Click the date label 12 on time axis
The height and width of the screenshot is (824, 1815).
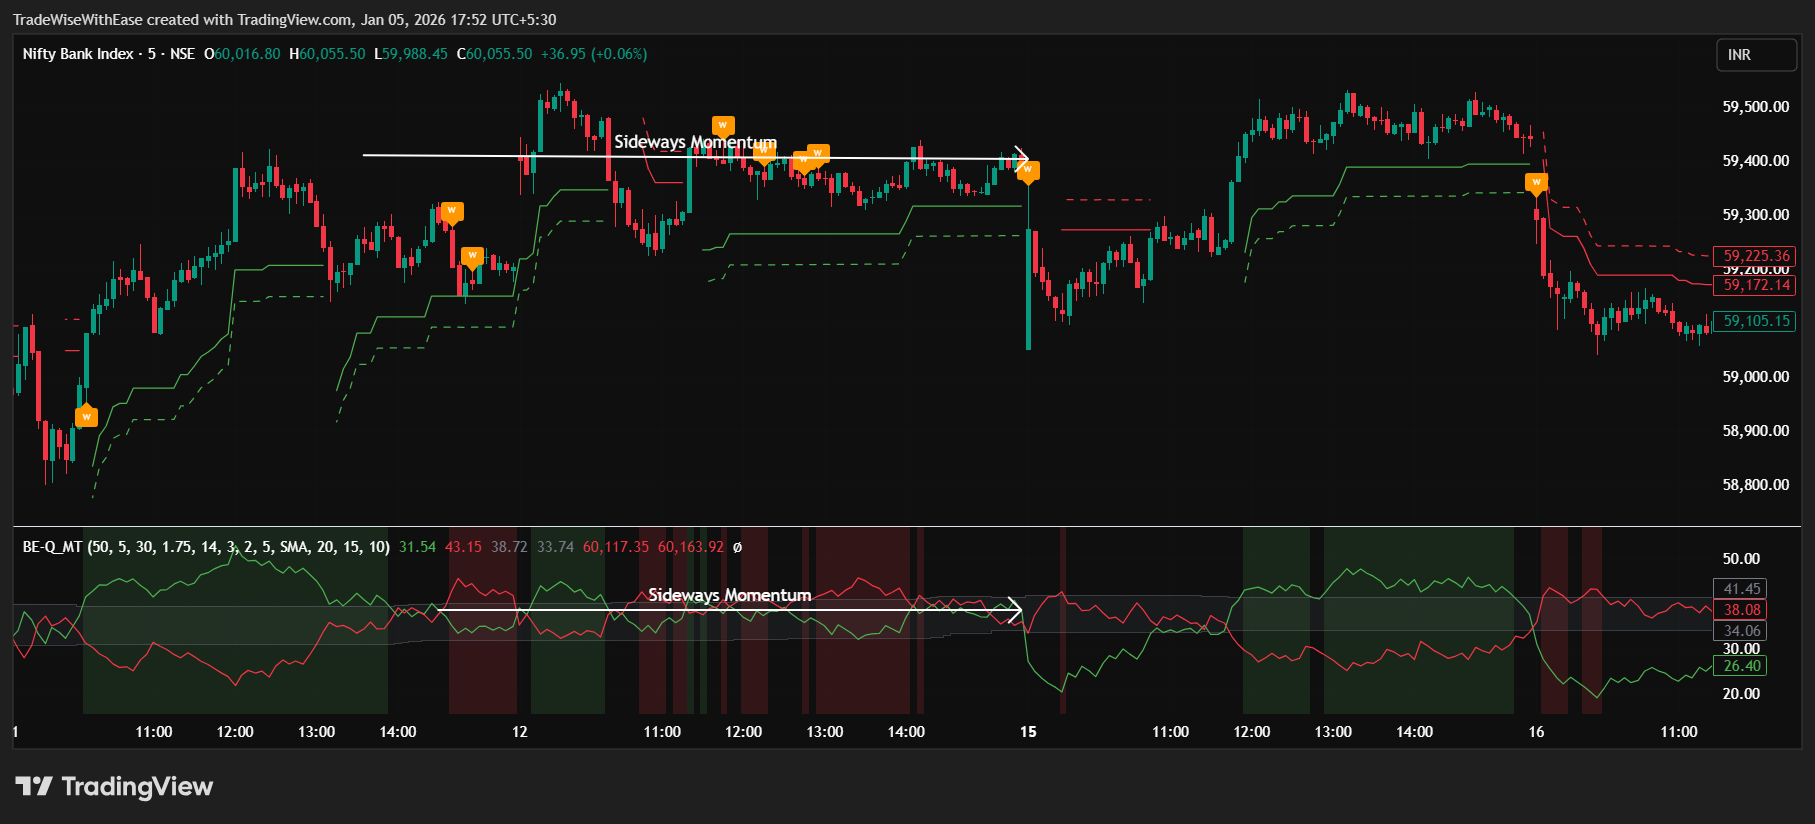pos(520,732)
